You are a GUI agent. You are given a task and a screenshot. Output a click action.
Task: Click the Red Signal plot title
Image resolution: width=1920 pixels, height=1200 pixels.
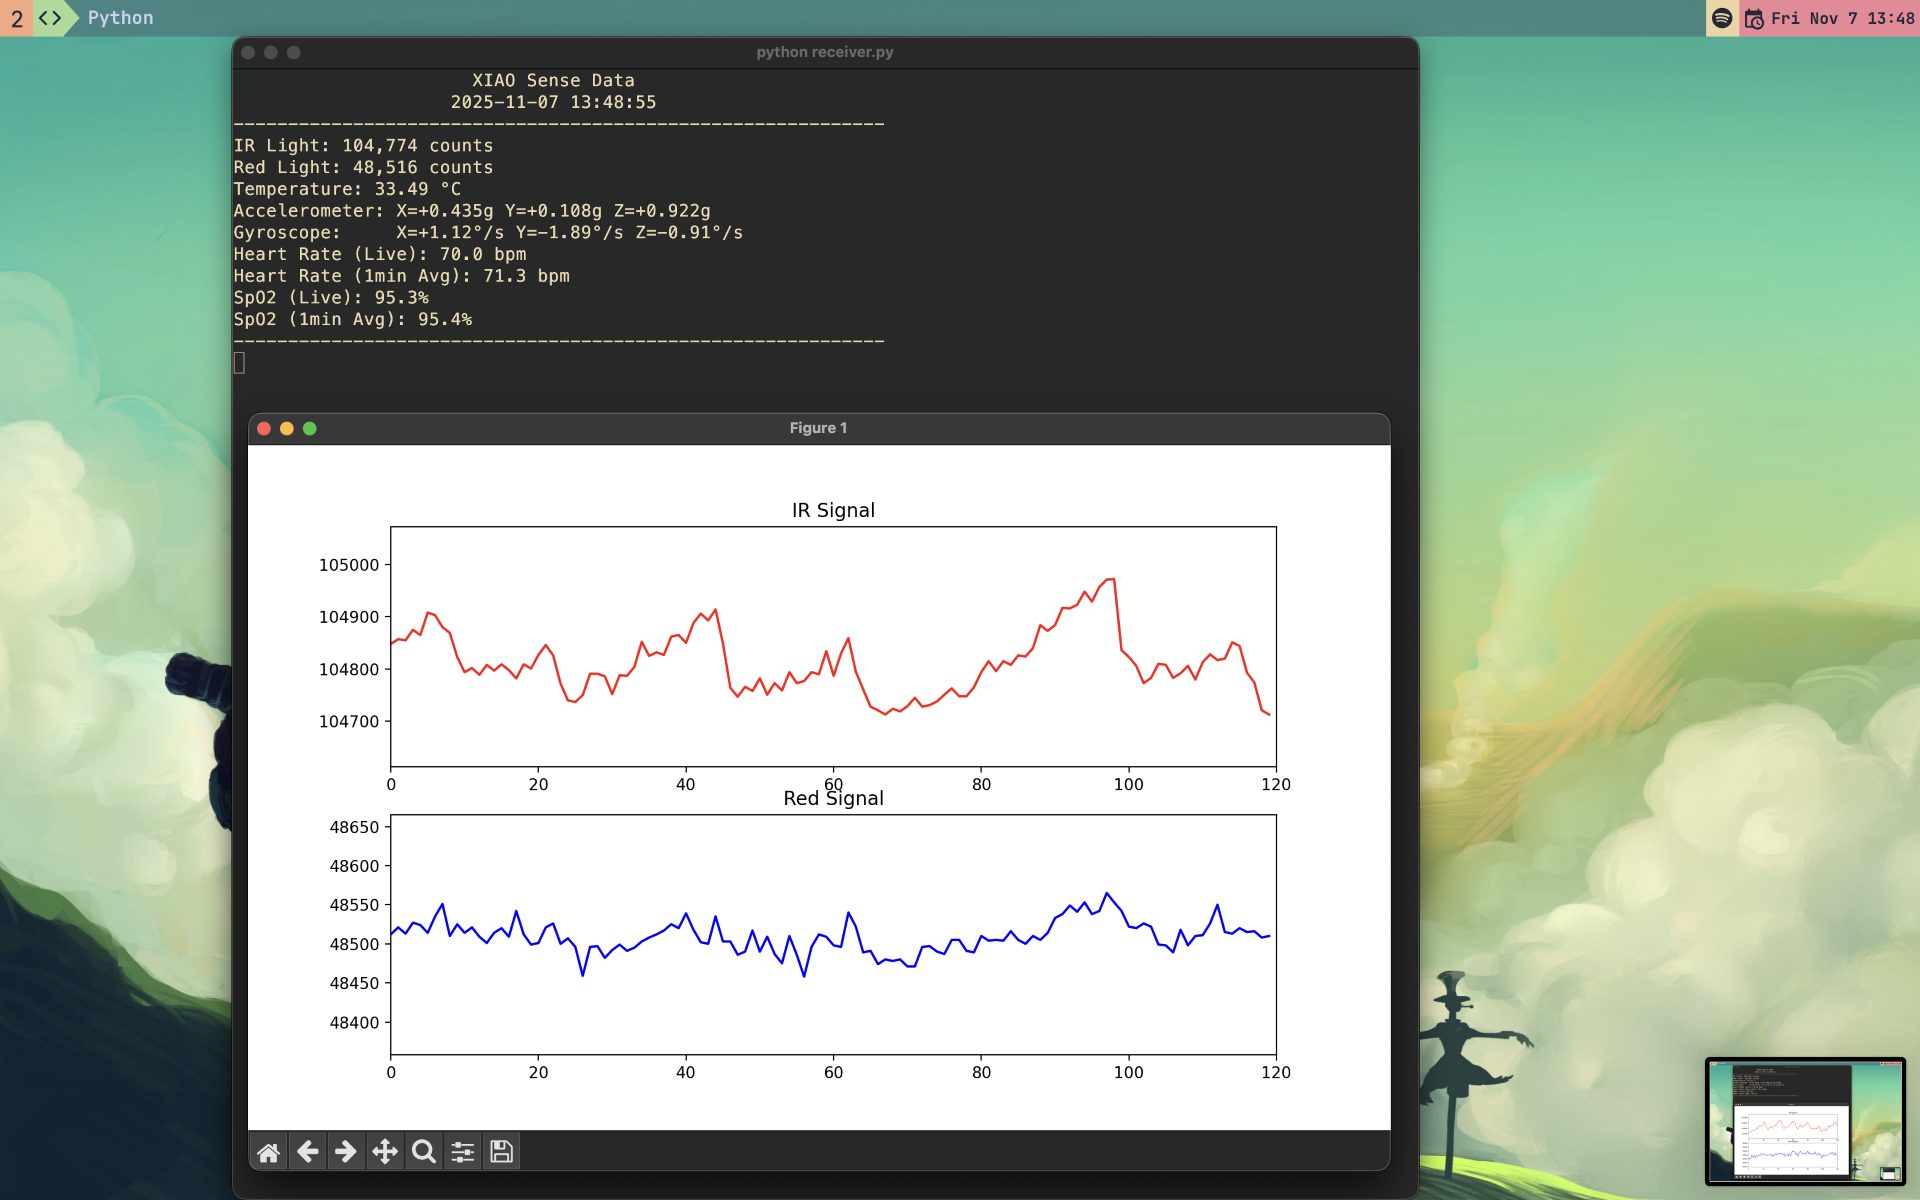(x=833, y=798)
